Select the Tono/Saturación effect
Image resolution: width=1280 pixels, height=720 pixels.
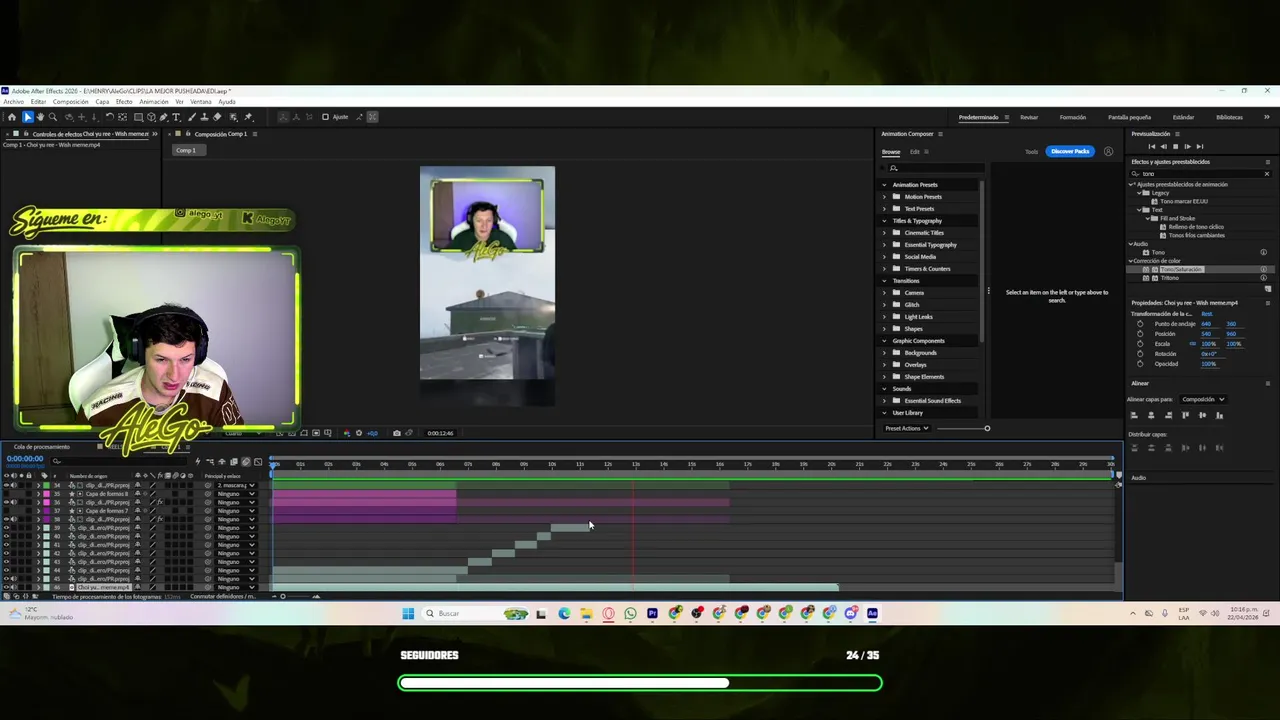[x=1182, y=269]
